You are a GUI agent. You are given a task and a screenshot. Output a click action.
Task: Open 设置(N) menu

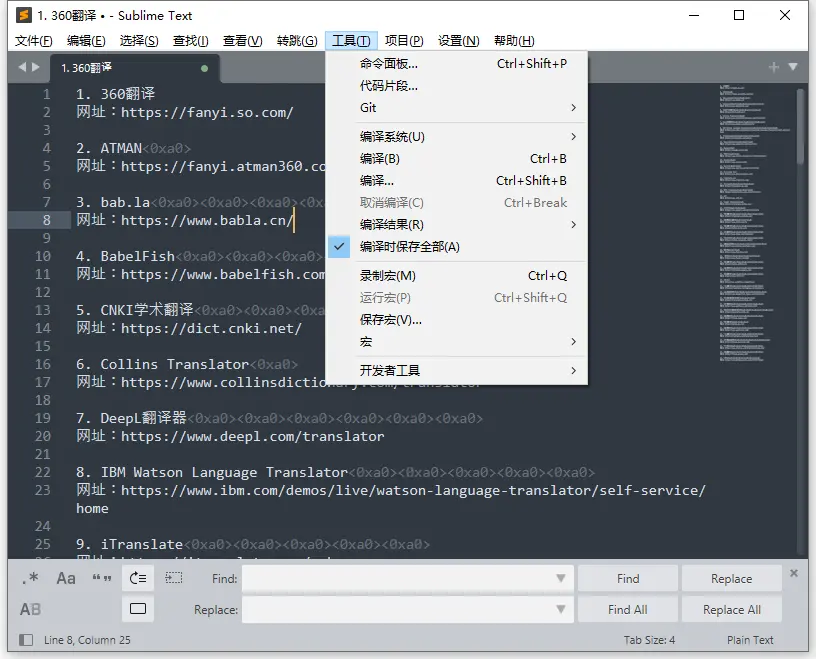point(458,41)
